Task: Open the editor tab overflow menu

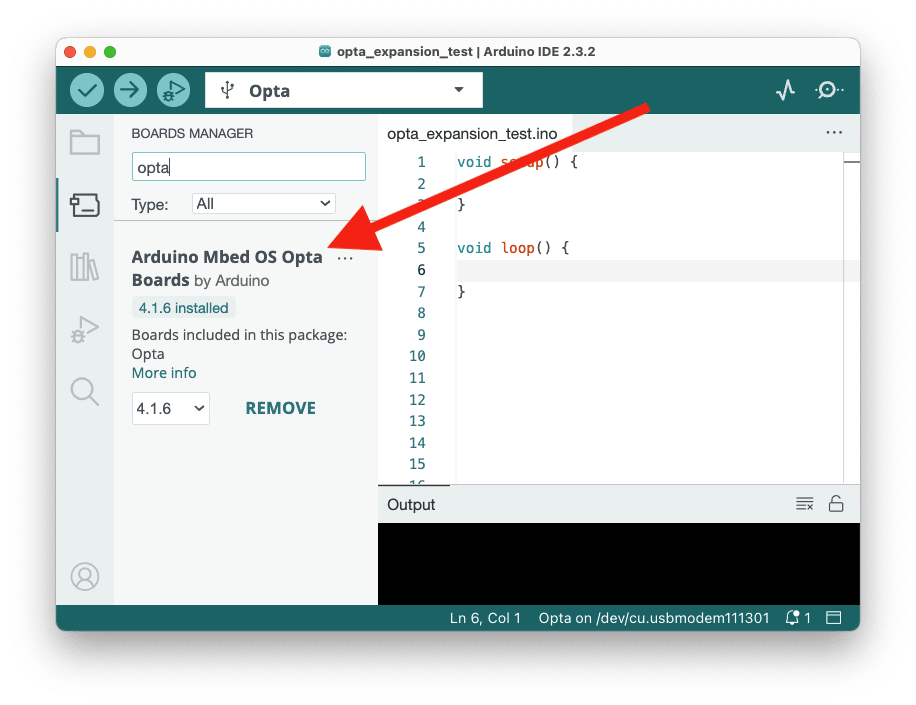Action: coord(834,133)
